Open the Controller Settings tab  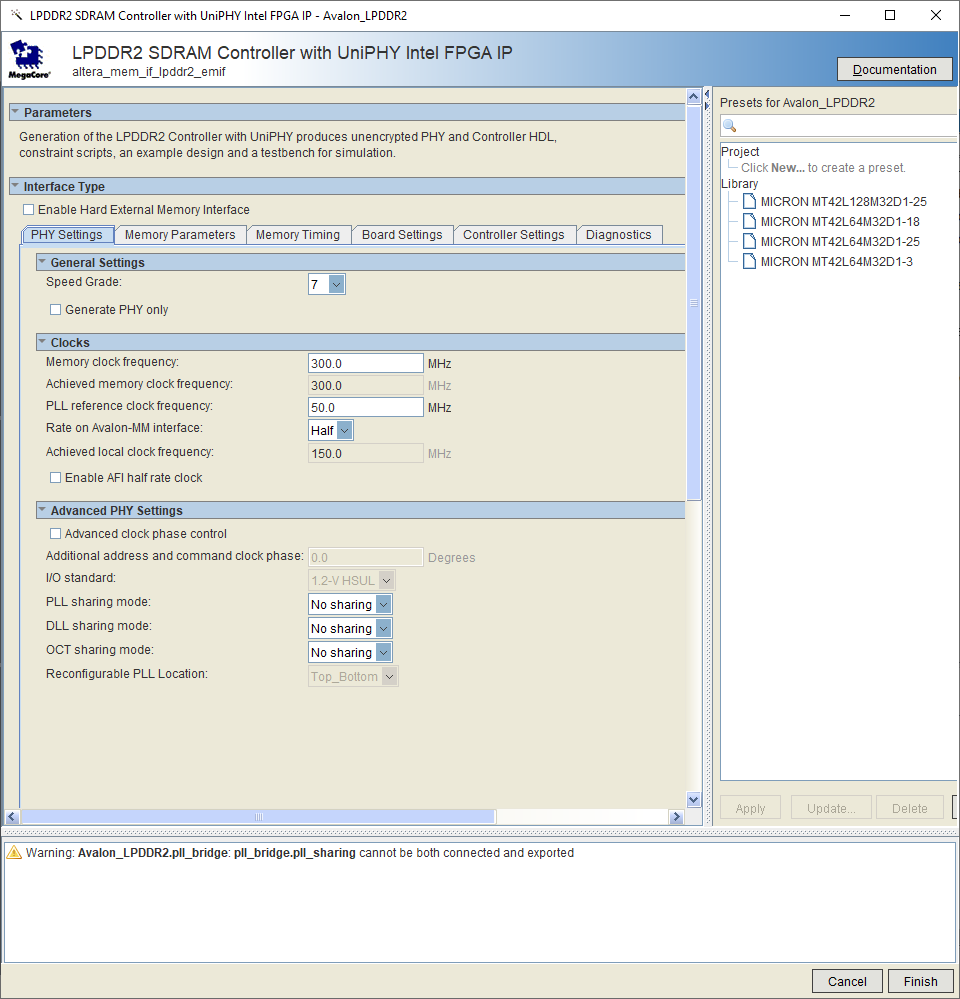[x=514, y=234]
